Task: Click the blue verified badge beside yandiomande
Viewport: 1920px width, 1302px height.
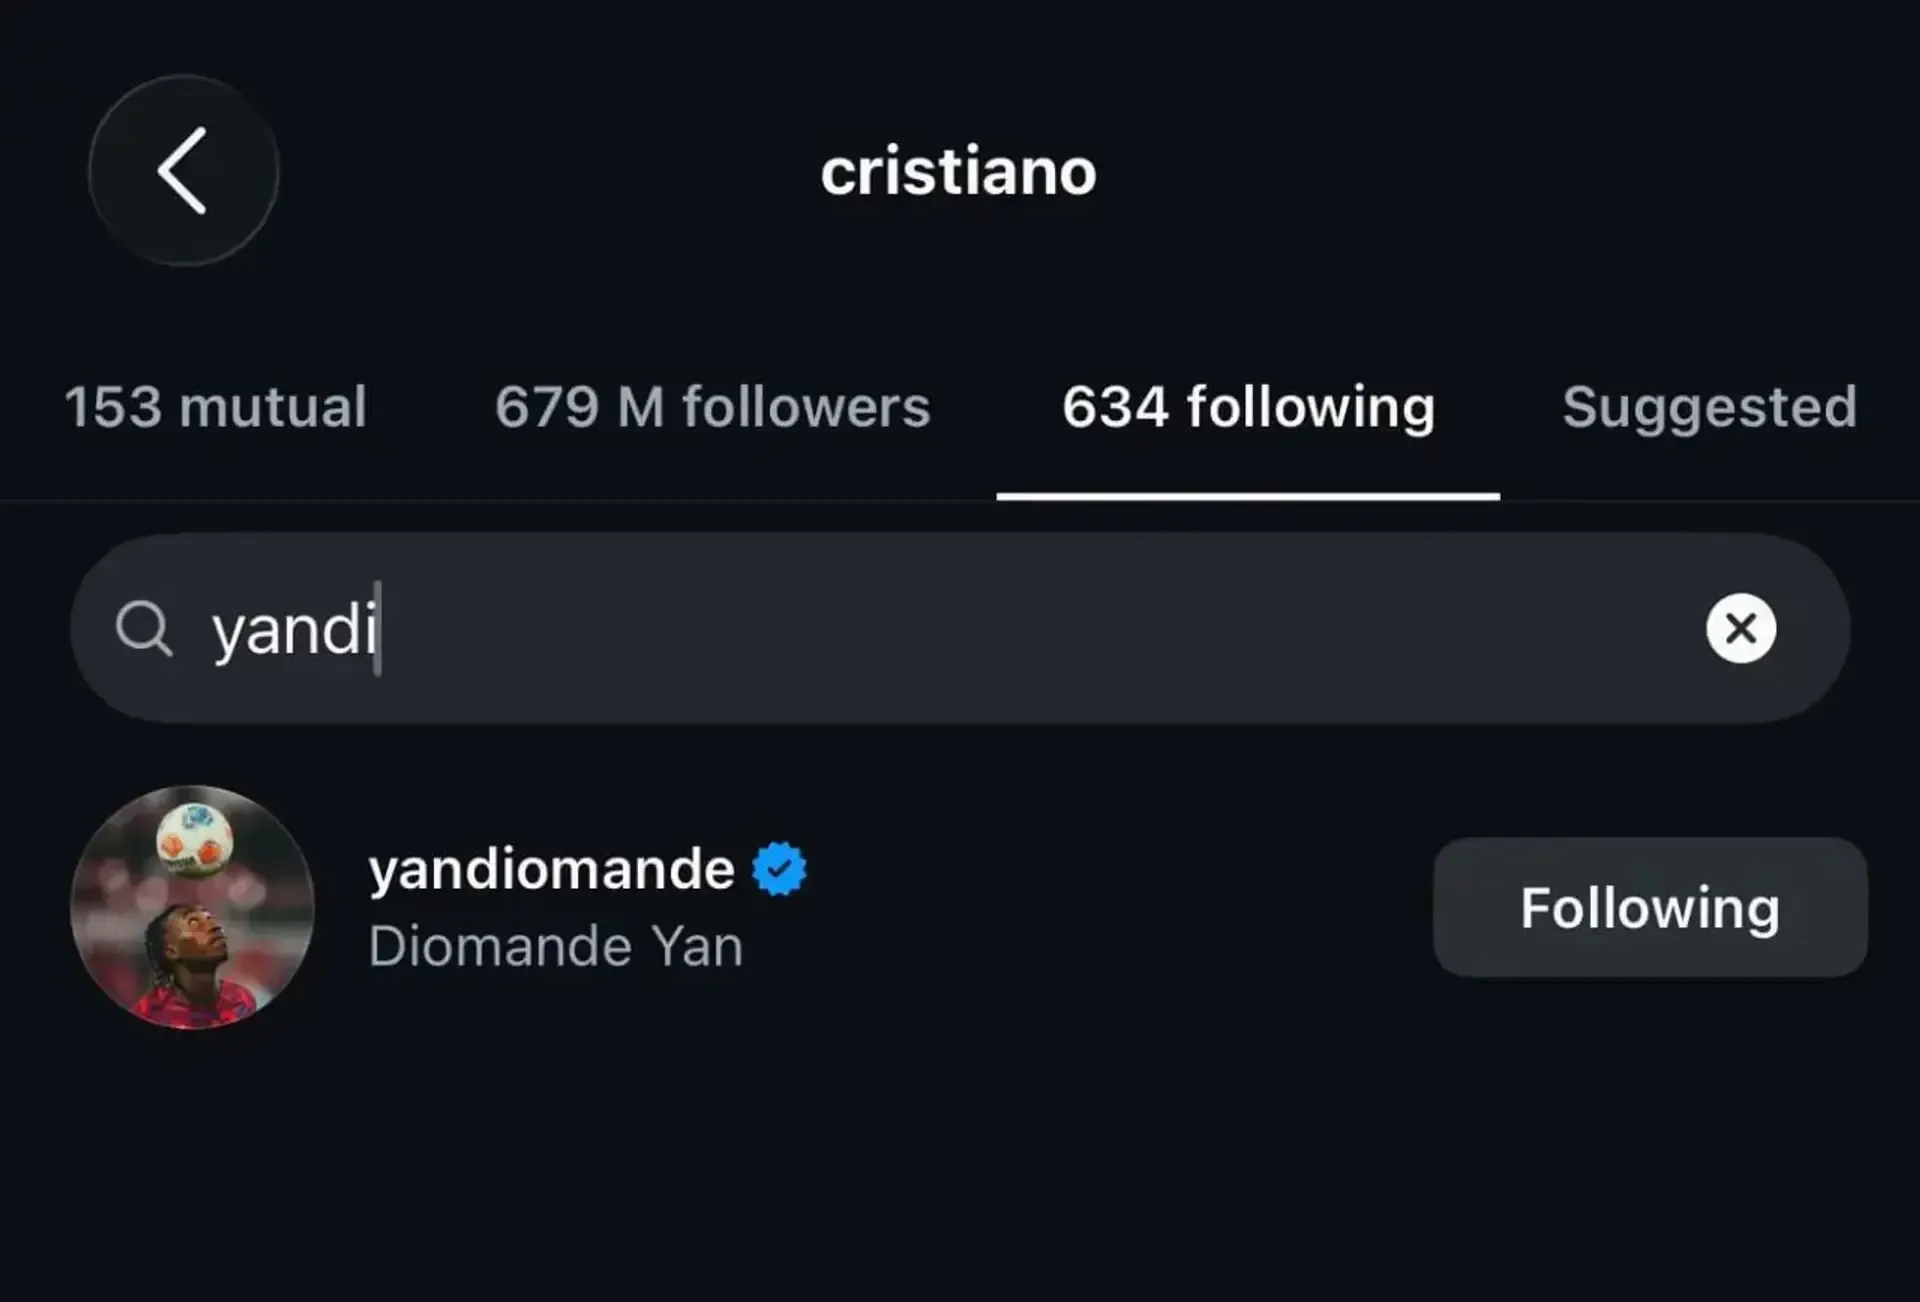Action: tap(779, 868)
